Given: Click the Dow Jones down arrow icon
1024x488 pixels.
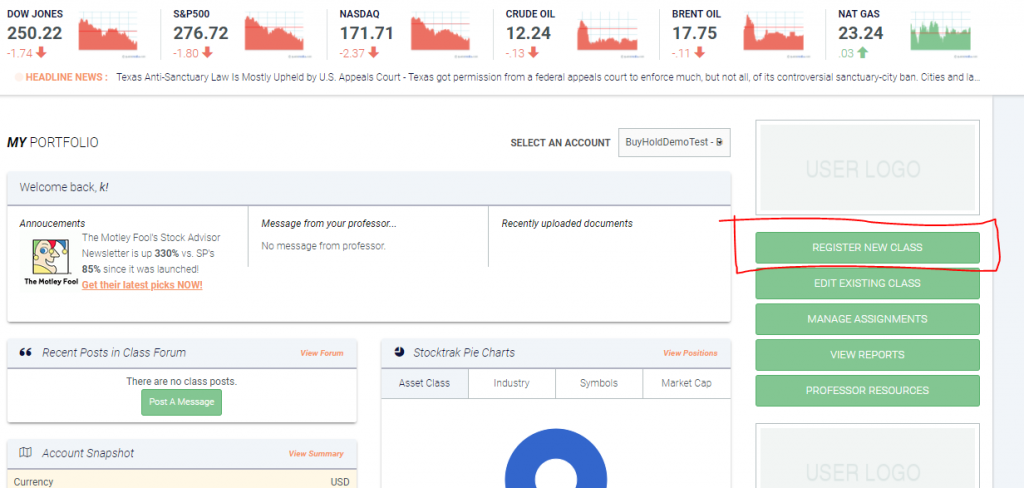Looking at the screenshot, I should 41,52.
